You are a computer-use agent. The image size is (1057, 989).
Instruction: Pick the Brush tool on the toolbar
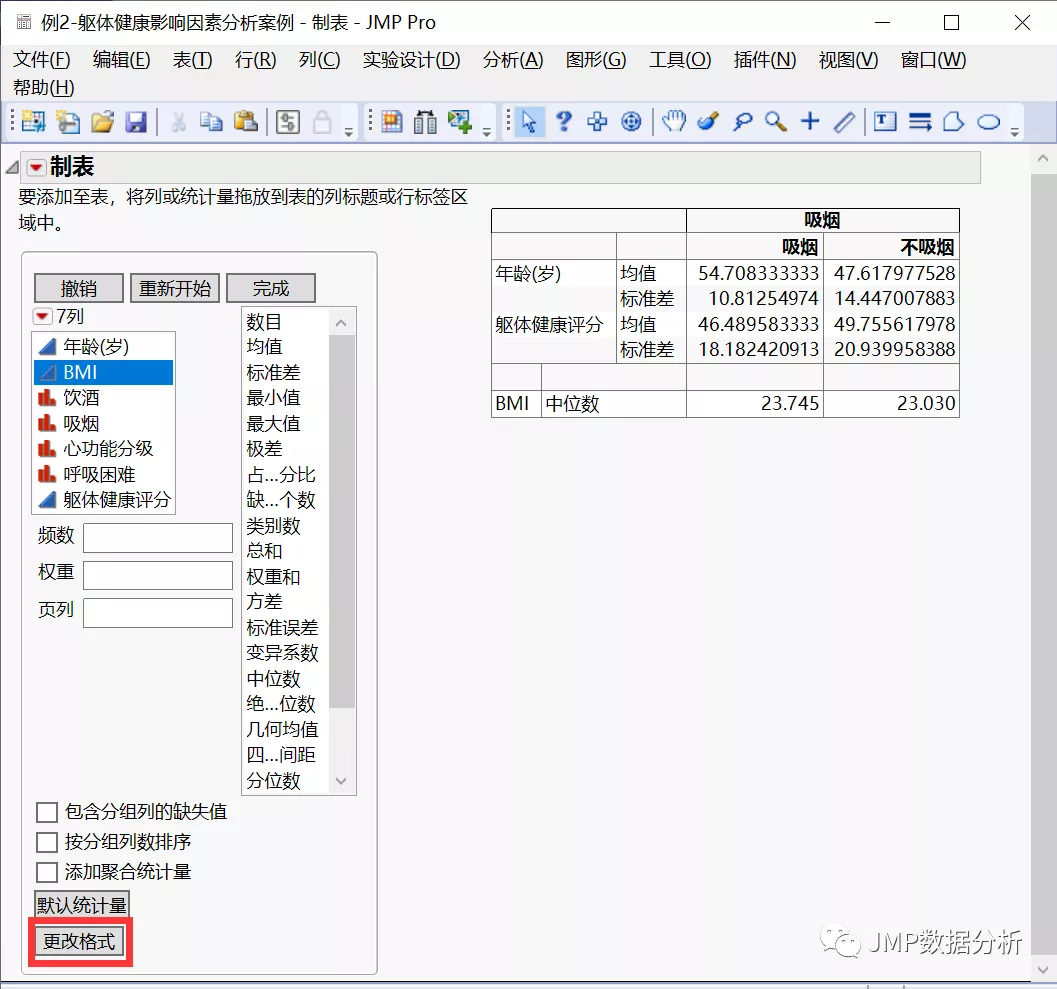tap(707, 121)
